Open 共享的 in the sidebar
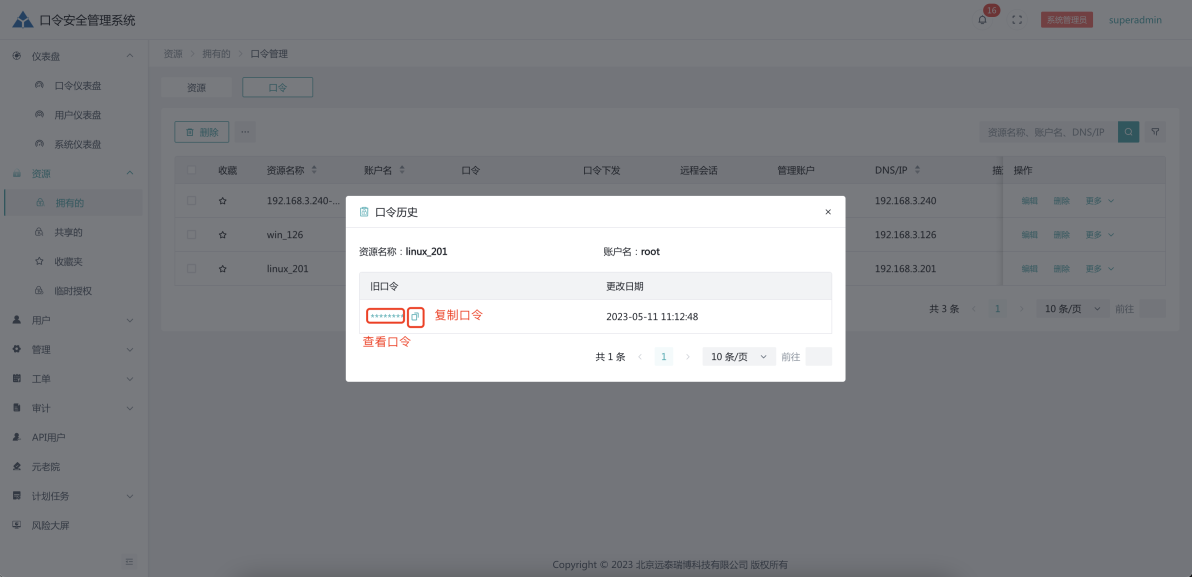1192x577 pixels. pos(69,232)
